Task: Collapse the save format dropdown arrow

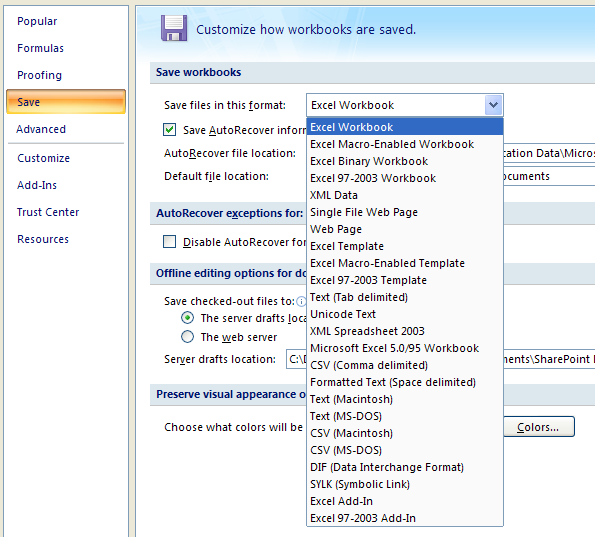Action: click(493, 105)
